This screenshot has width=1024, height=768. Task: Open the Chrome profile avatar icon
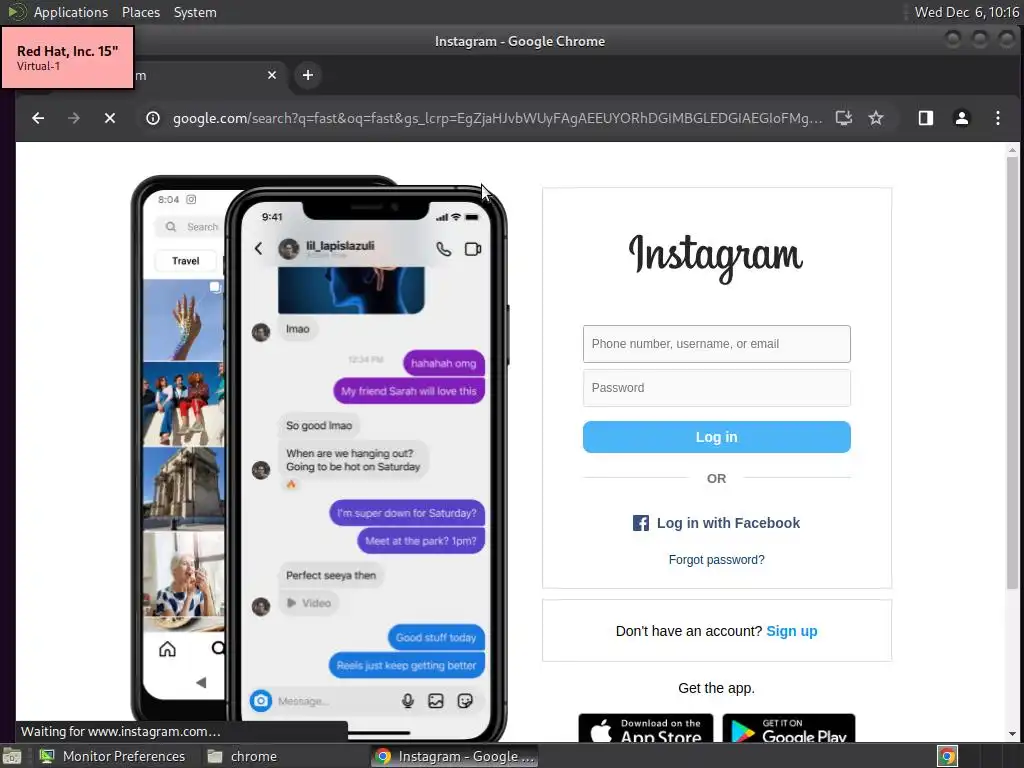961,118
